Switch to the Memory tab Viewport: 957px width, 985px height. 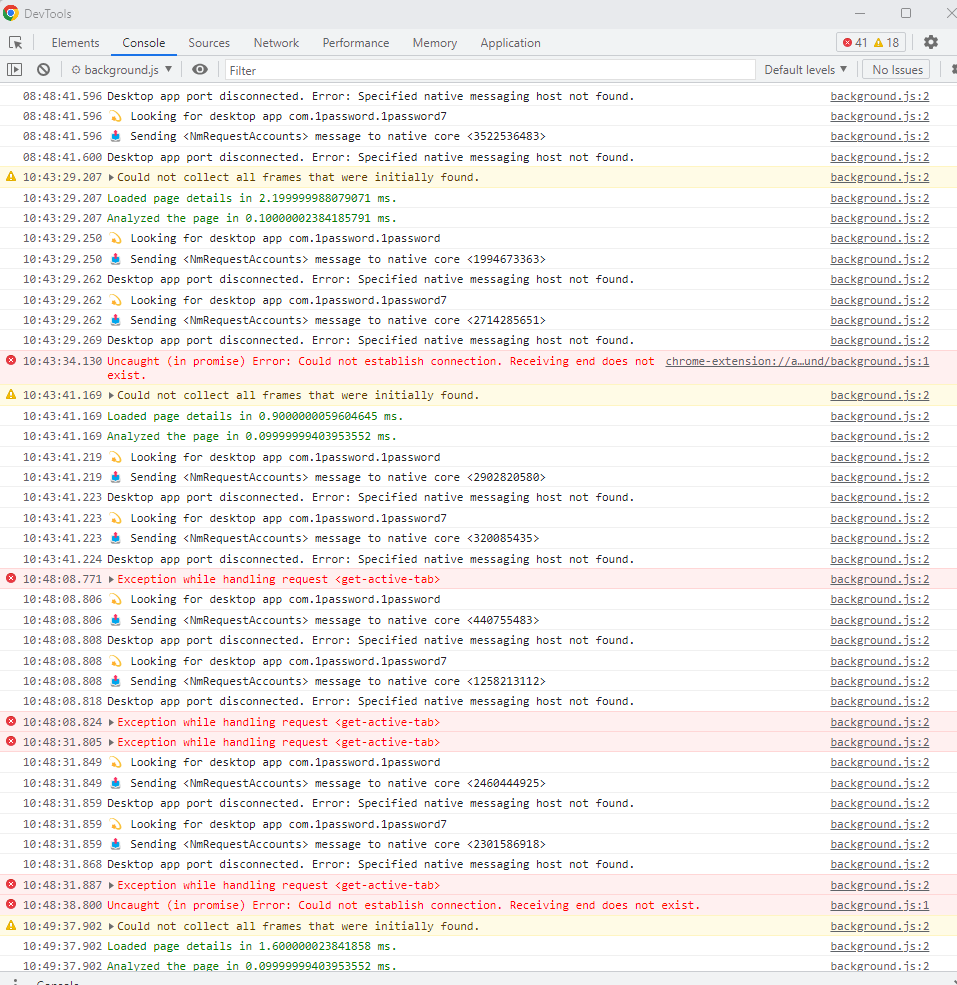click(435, 43)
